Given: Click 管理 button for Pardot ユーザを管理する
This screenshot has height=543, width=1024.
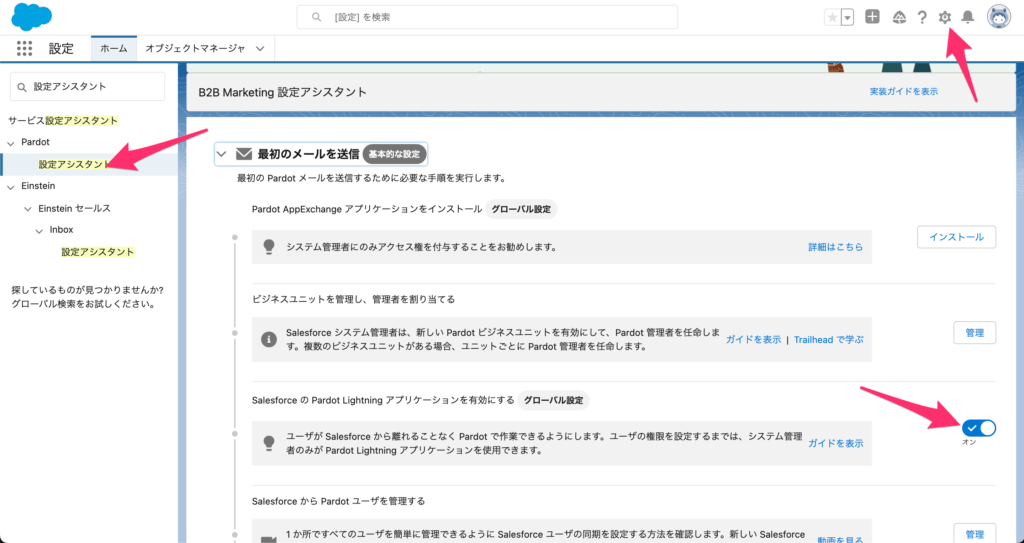Looking at the screenshot, I should click(x=974, y=534).
